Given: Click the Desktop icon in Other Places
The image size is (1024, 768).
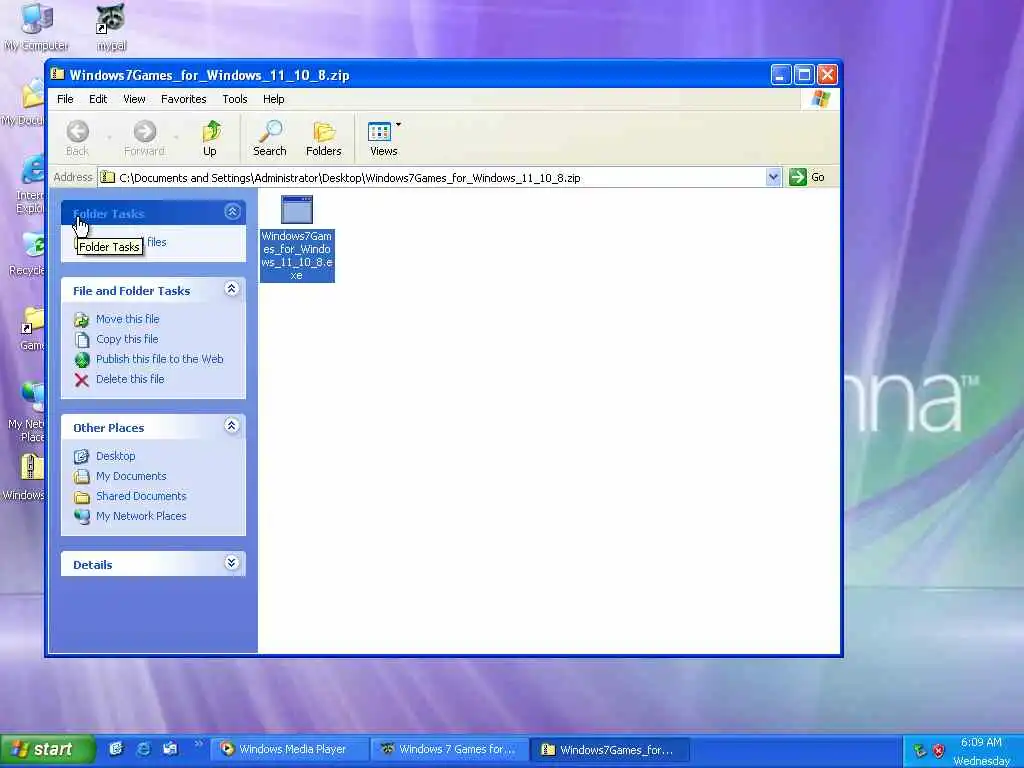Looking at the screenshot, I should point(82,456).
